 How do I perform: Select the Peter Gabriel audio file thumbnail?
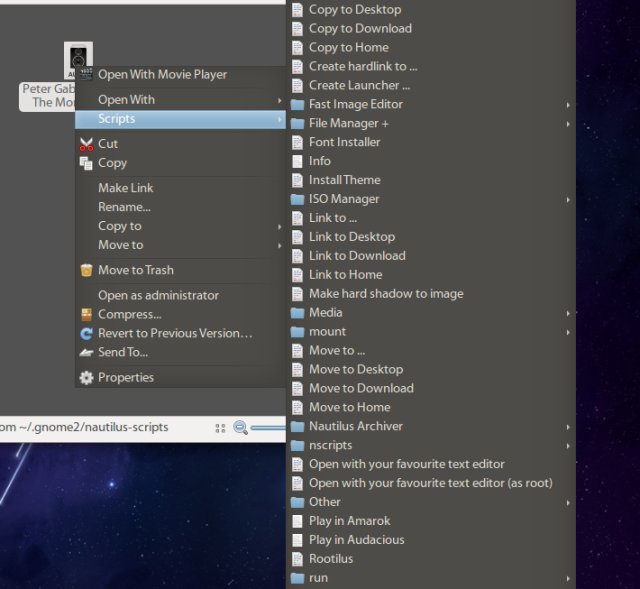point(78,60)
